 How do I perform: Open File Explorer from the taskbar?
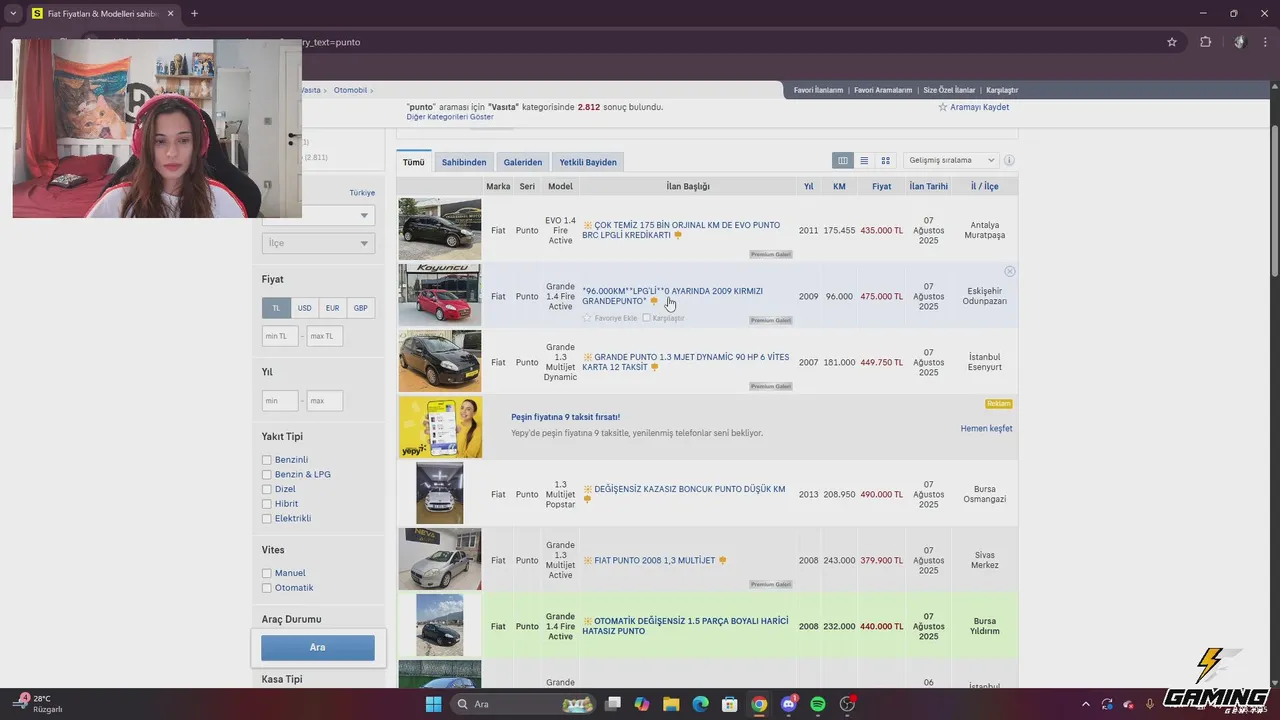[671, 704]
